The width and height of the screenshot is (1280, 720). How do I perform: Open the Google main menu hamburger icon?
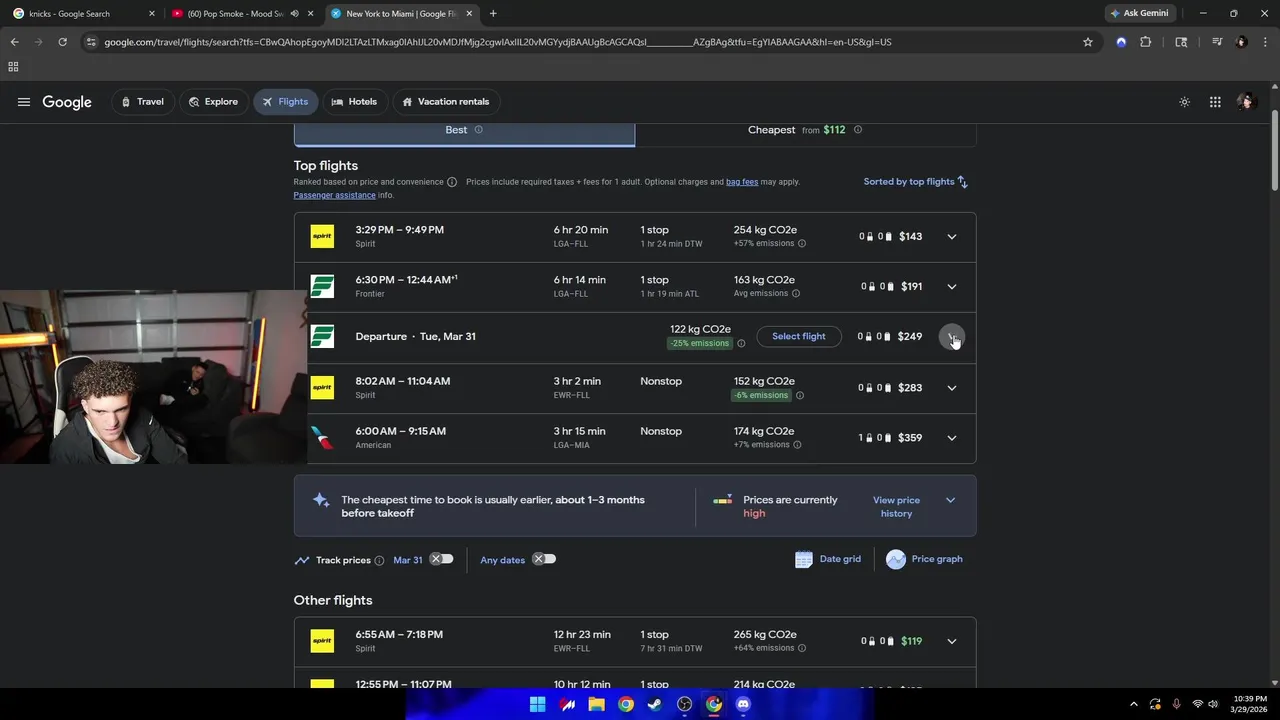pyautogui.click(x=24, y=102)
